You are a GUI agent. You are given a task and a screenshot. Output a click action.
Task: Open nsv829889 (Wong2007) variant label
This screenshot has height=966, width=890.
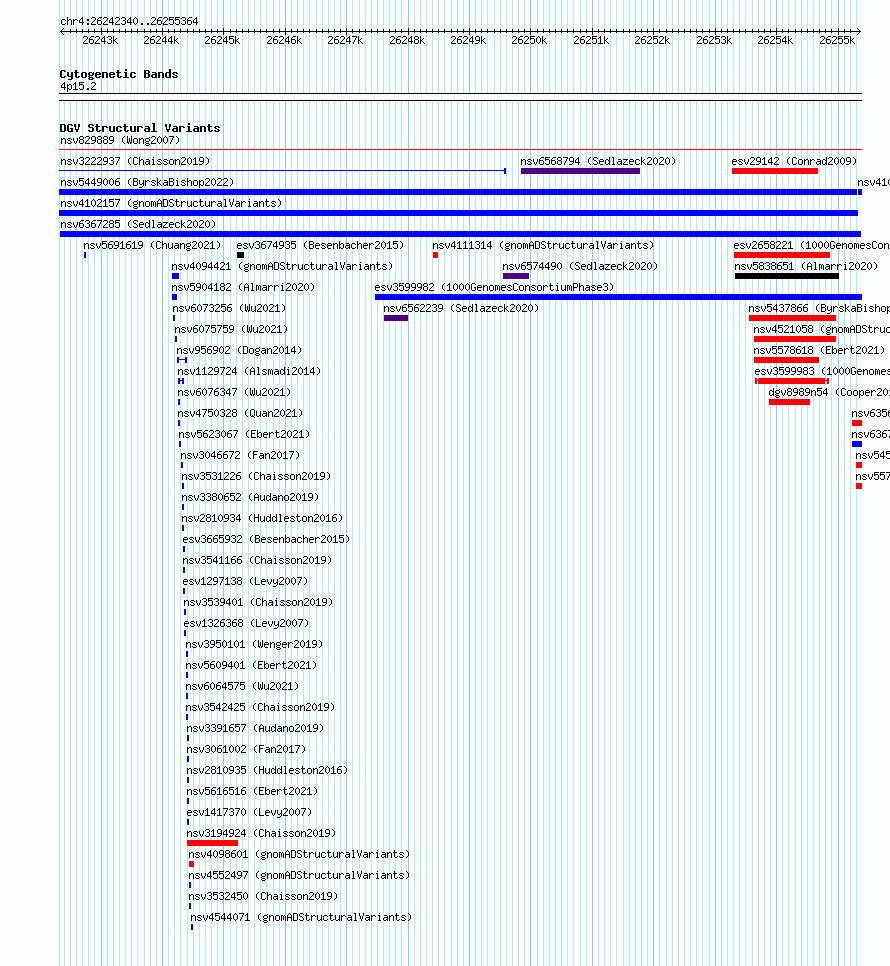tap(120, 140)
